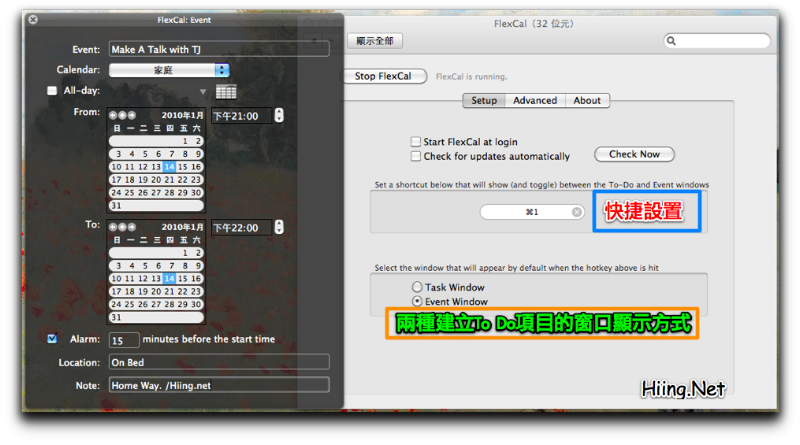Click the From time stepper arrows
The image size is (800, 445).
point(279,115)
